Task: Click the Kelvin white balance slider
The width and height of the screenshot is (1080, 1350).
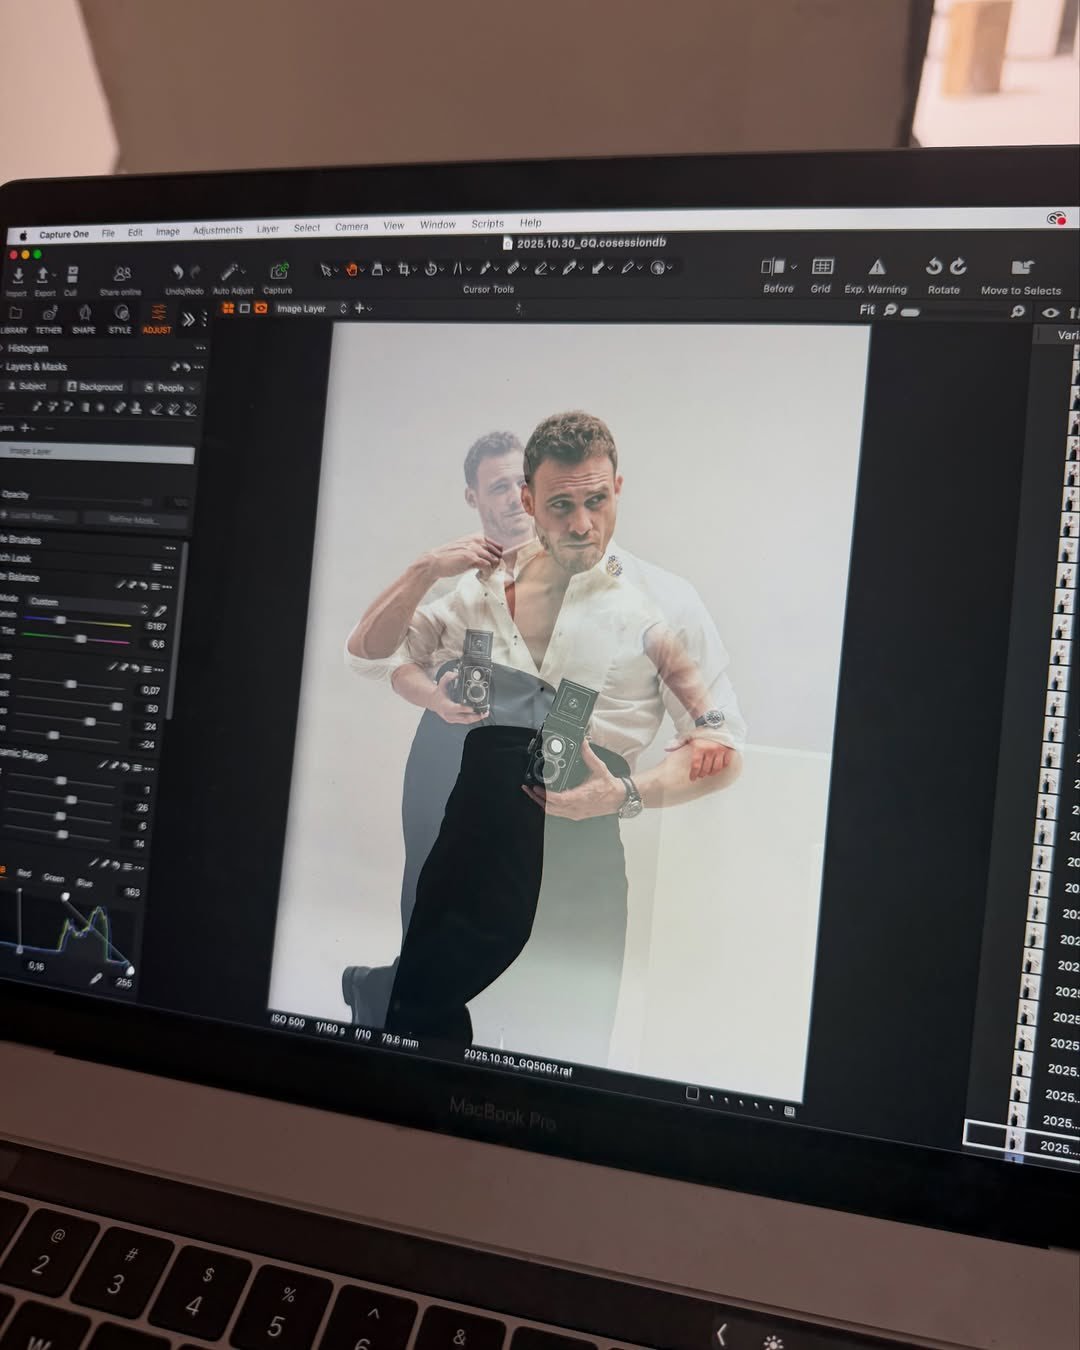Action: coord(77,622)
